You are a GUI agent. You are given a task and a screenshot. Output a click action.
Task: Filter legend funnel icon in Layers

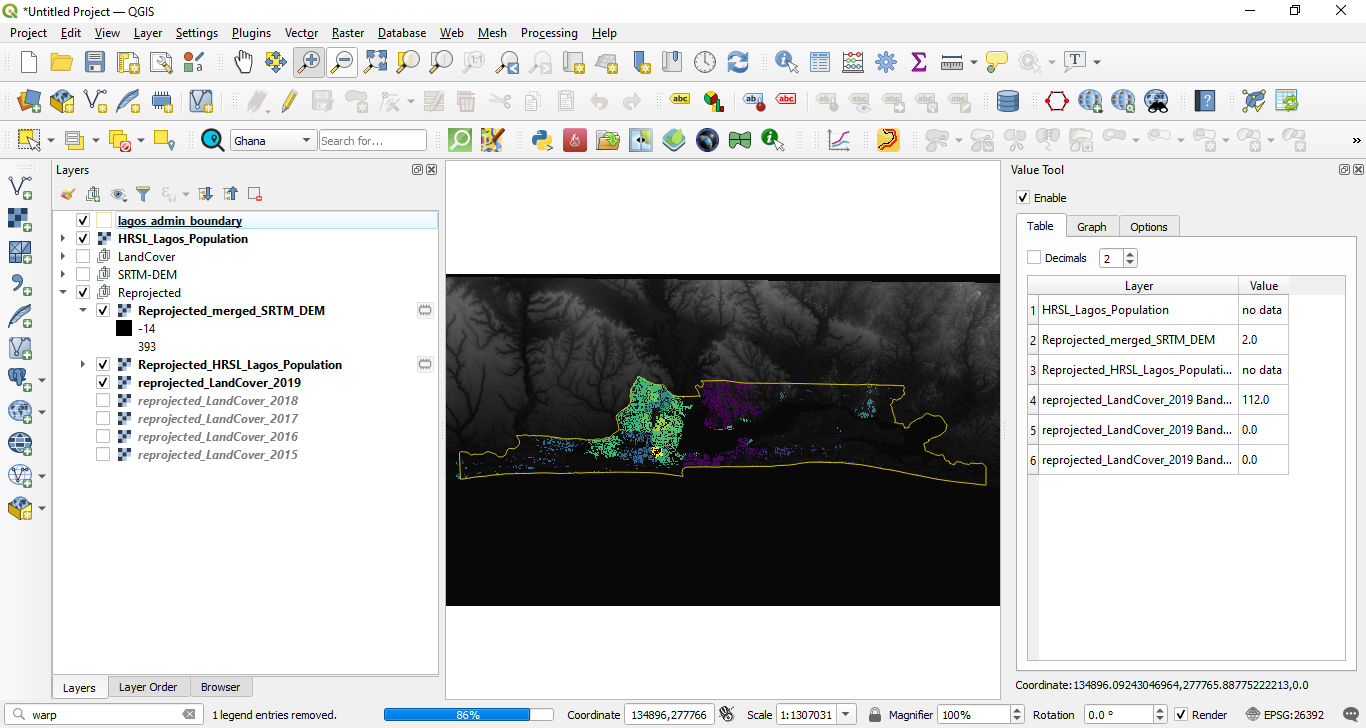tap(143, 194)
